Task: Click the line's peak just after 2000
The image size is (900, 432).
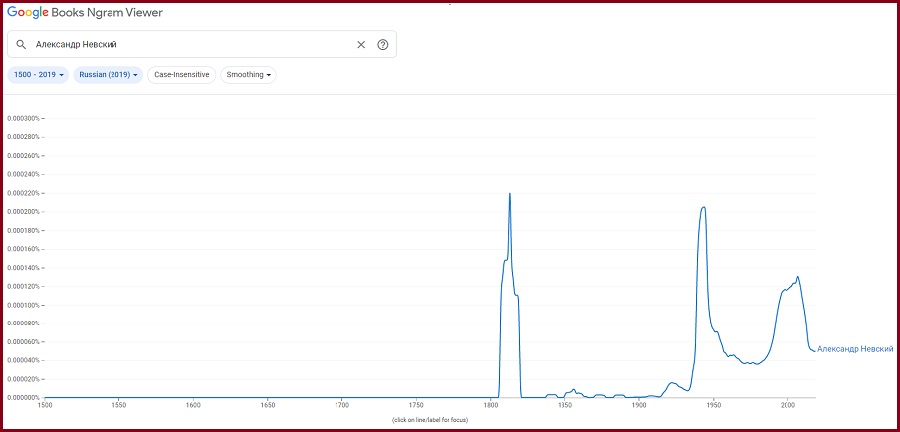Action: [797, 277]
